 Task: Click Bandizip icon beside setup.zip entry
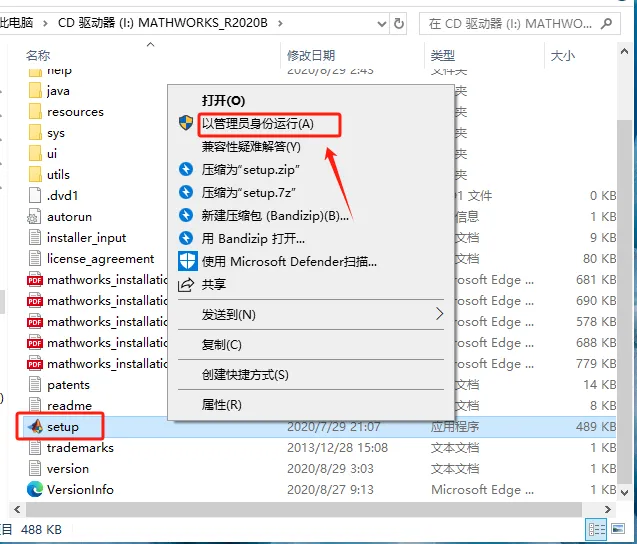click(x=186, y=169)
